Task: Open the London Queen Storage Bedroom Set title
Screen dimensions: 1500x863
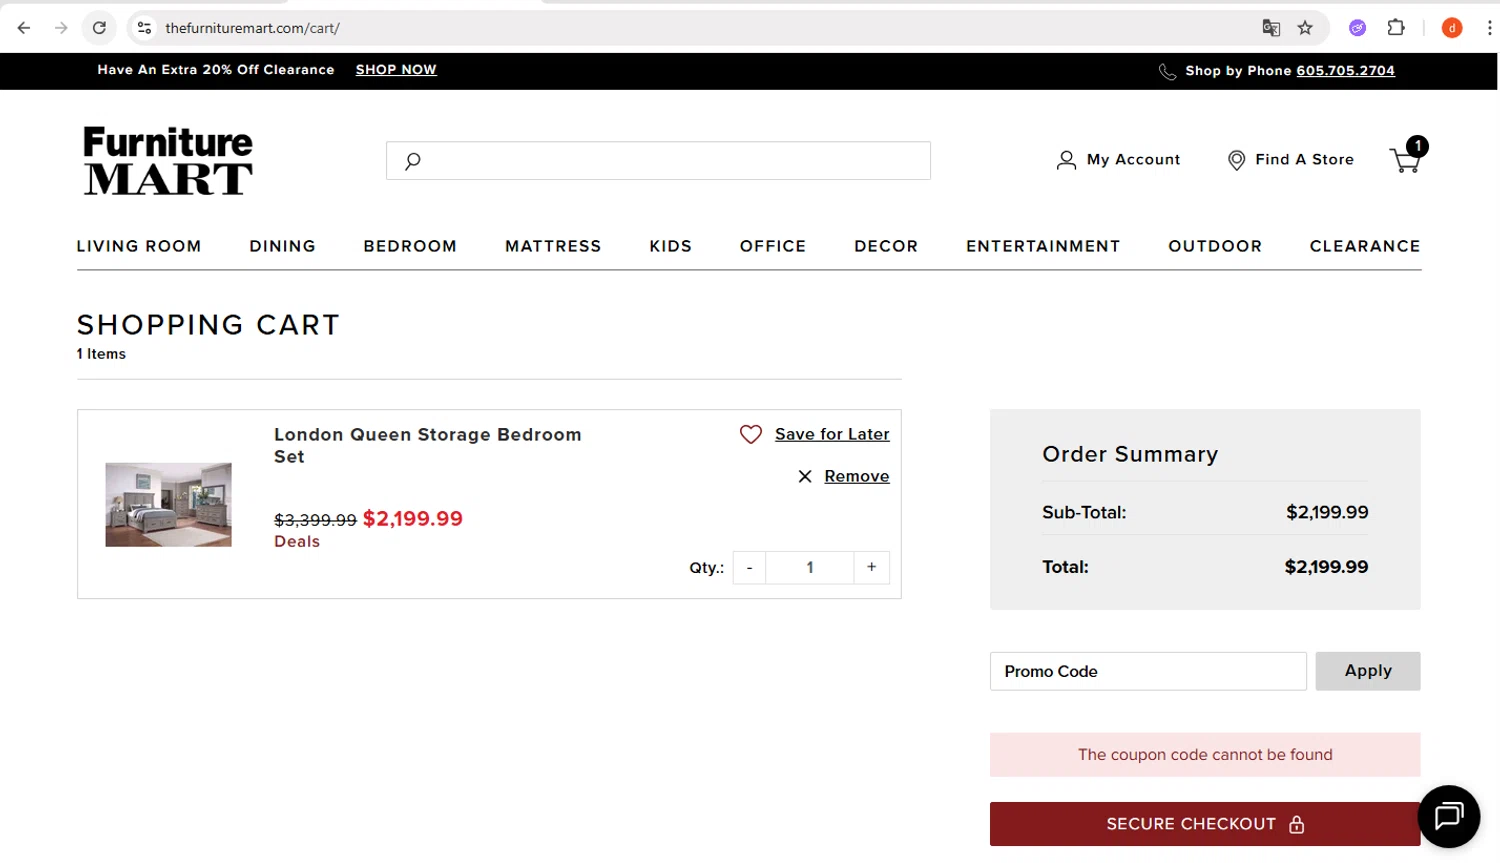Action: (428, 445)
